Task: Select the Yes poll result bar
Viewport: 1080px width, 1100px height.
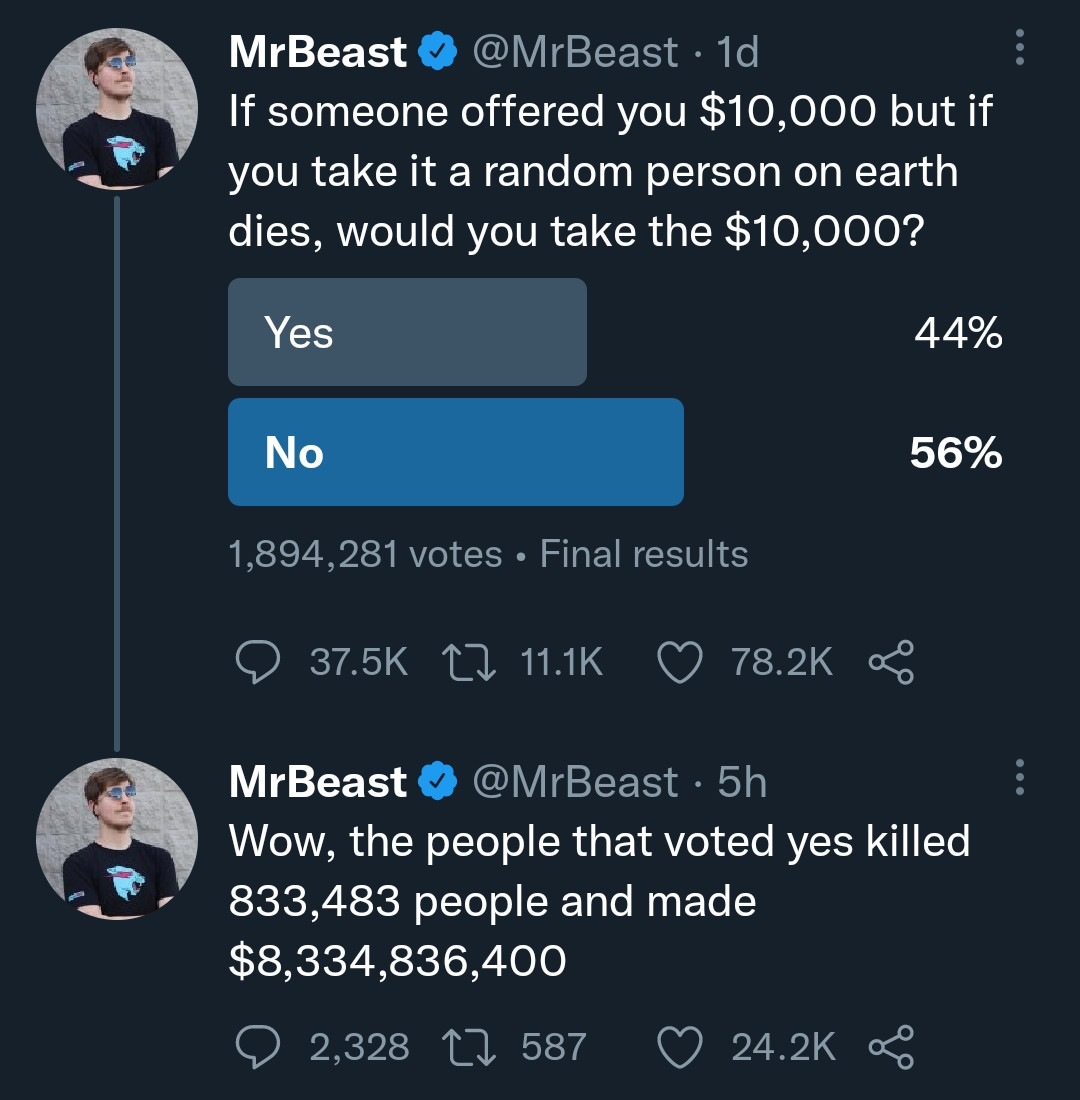Action: (407, 332)
